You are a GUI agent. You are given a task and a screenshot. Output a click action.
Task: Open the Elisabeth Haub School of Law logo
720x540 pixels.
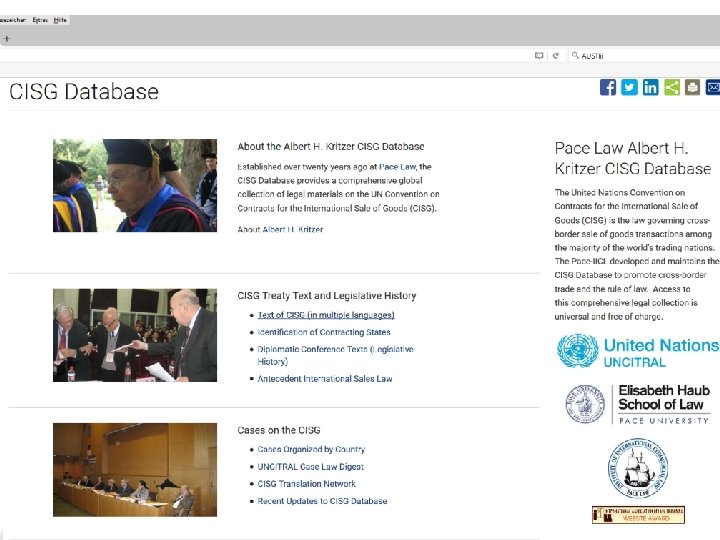[x=638, y=404]
